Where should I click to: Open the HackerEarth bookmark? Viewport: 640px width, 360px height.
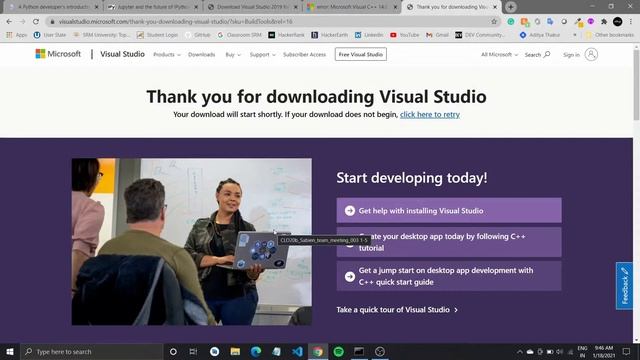tap(329, 35)
